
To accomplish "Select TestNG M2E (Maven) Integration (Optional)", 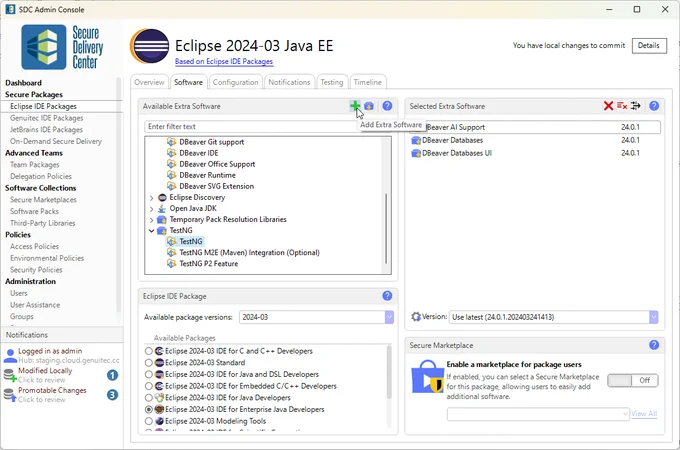I will click(x=249, y=252).
